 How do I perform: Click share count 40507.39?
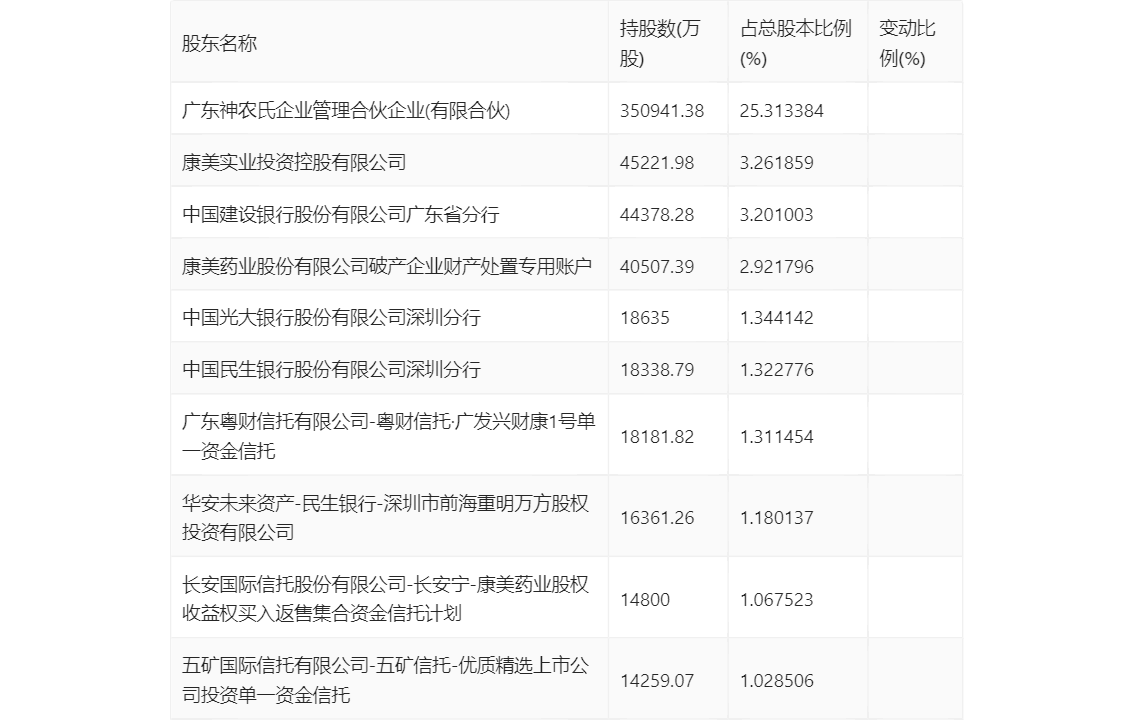[x=657, y=267]
